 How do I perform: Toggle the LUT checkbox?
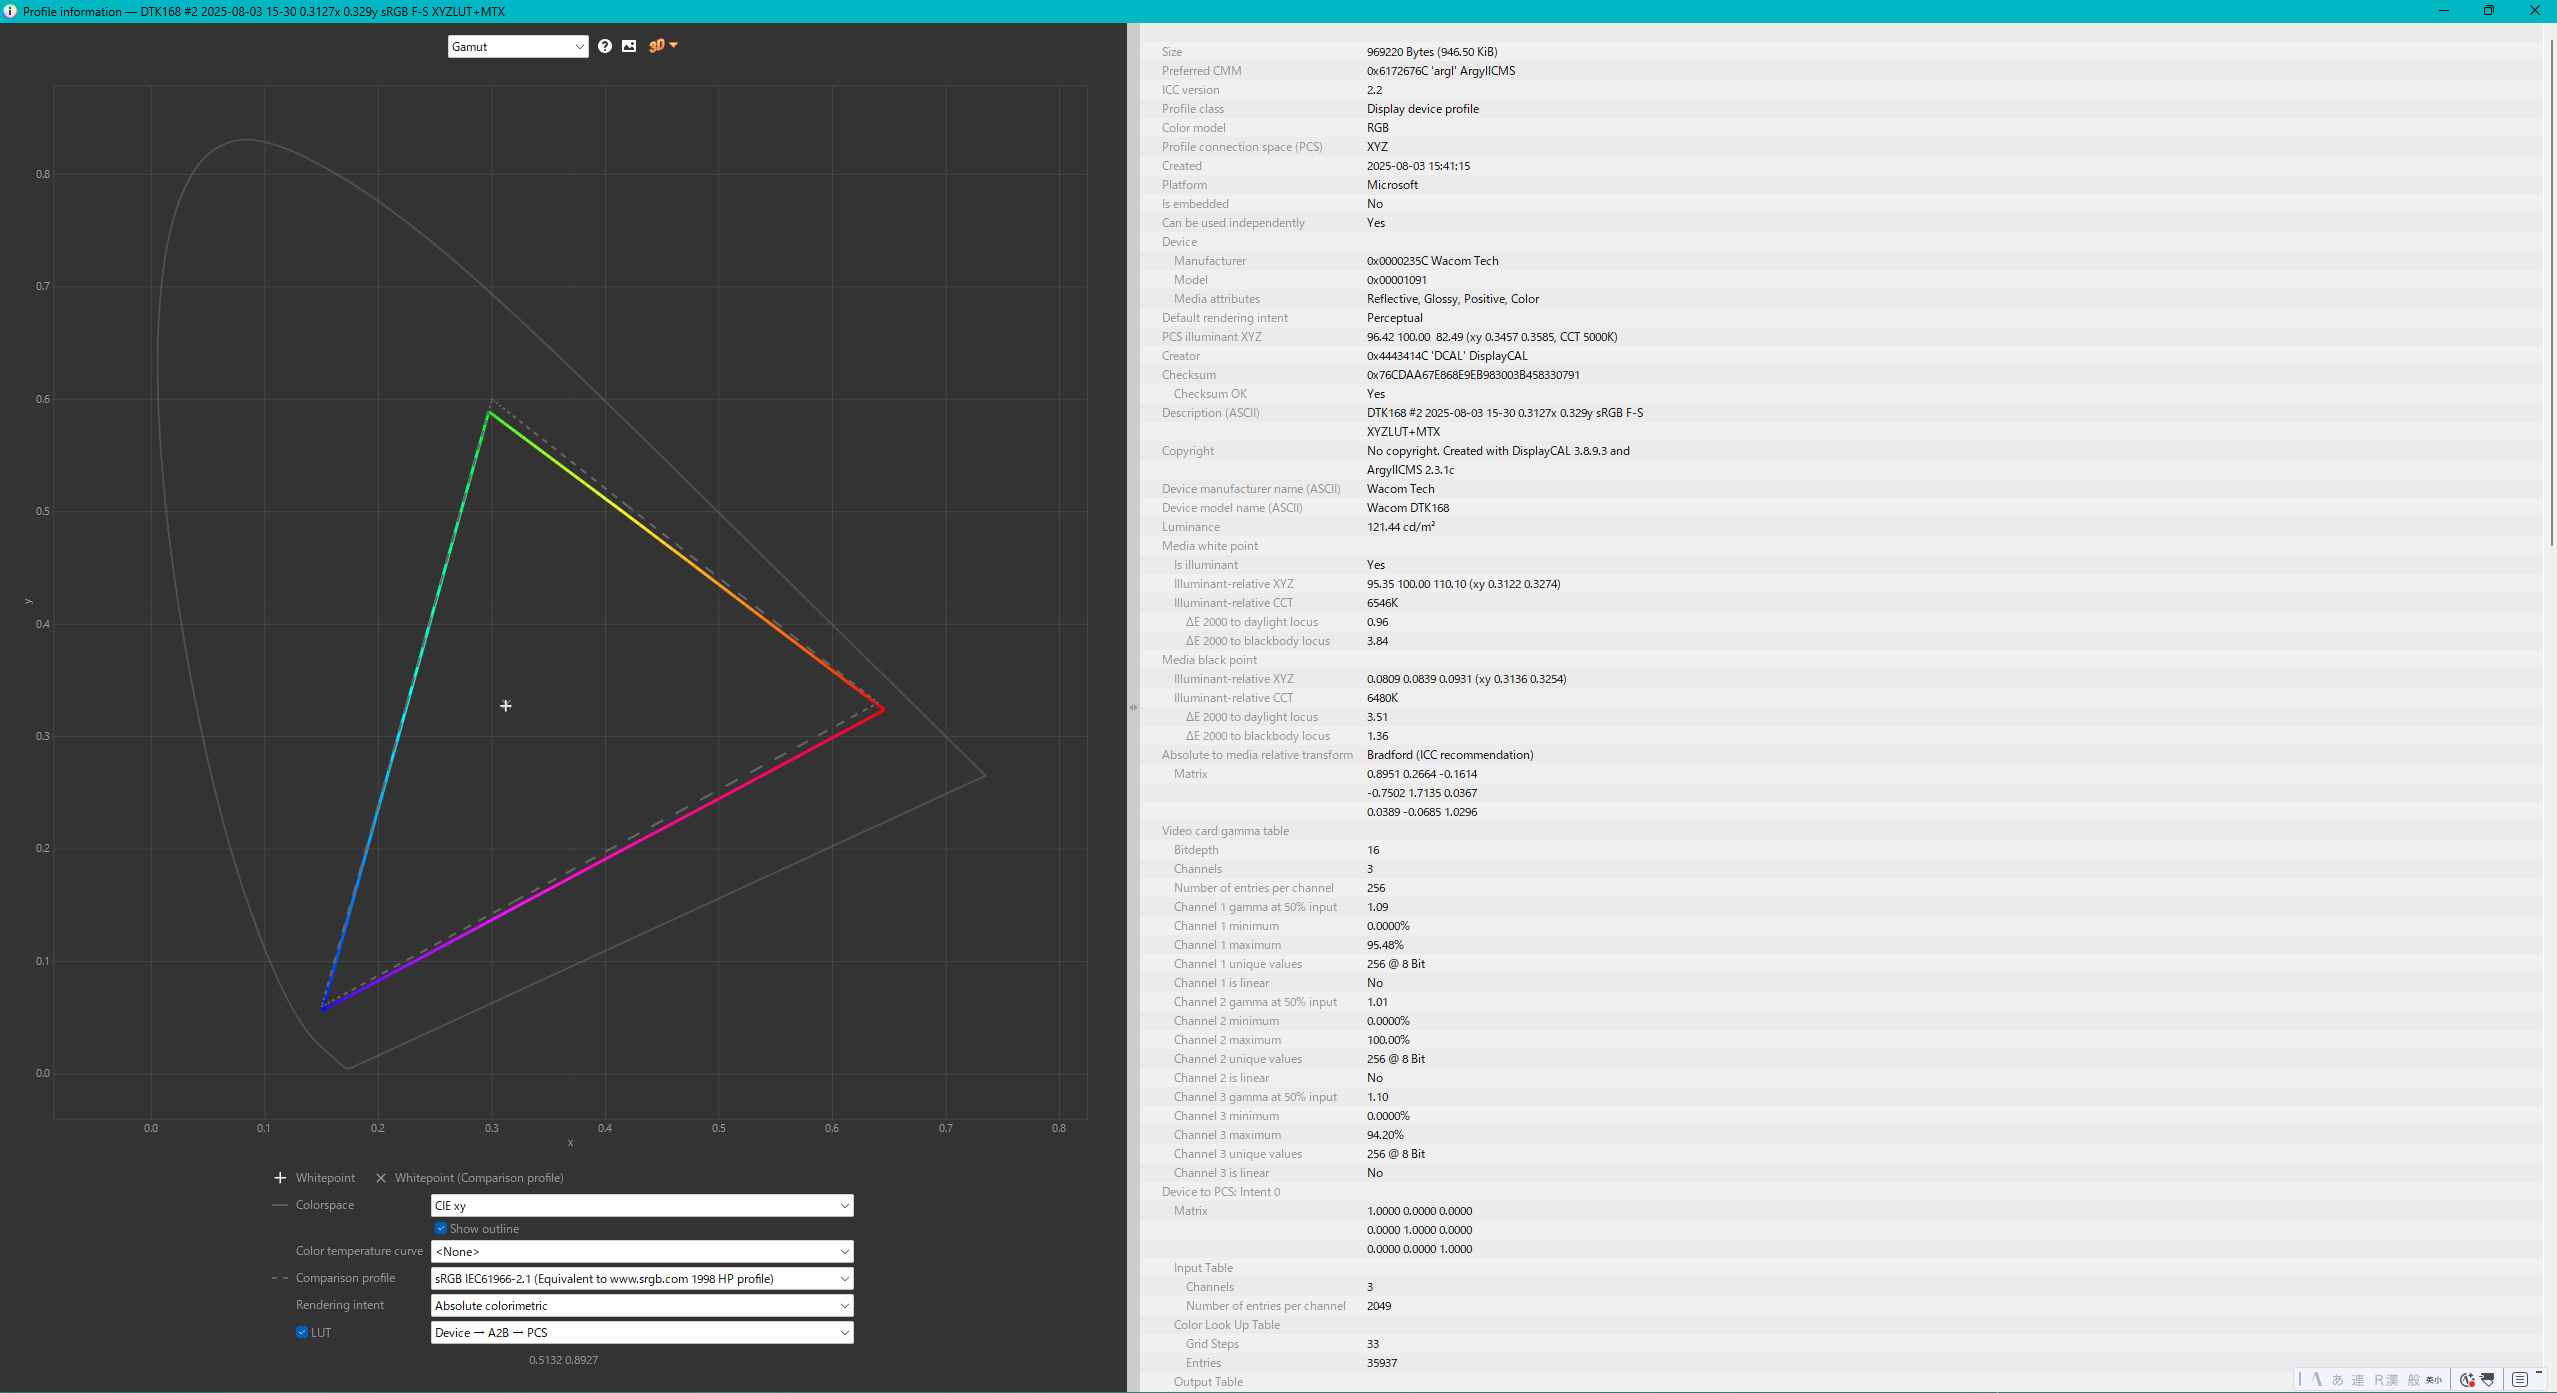(x=302, y=1332)
